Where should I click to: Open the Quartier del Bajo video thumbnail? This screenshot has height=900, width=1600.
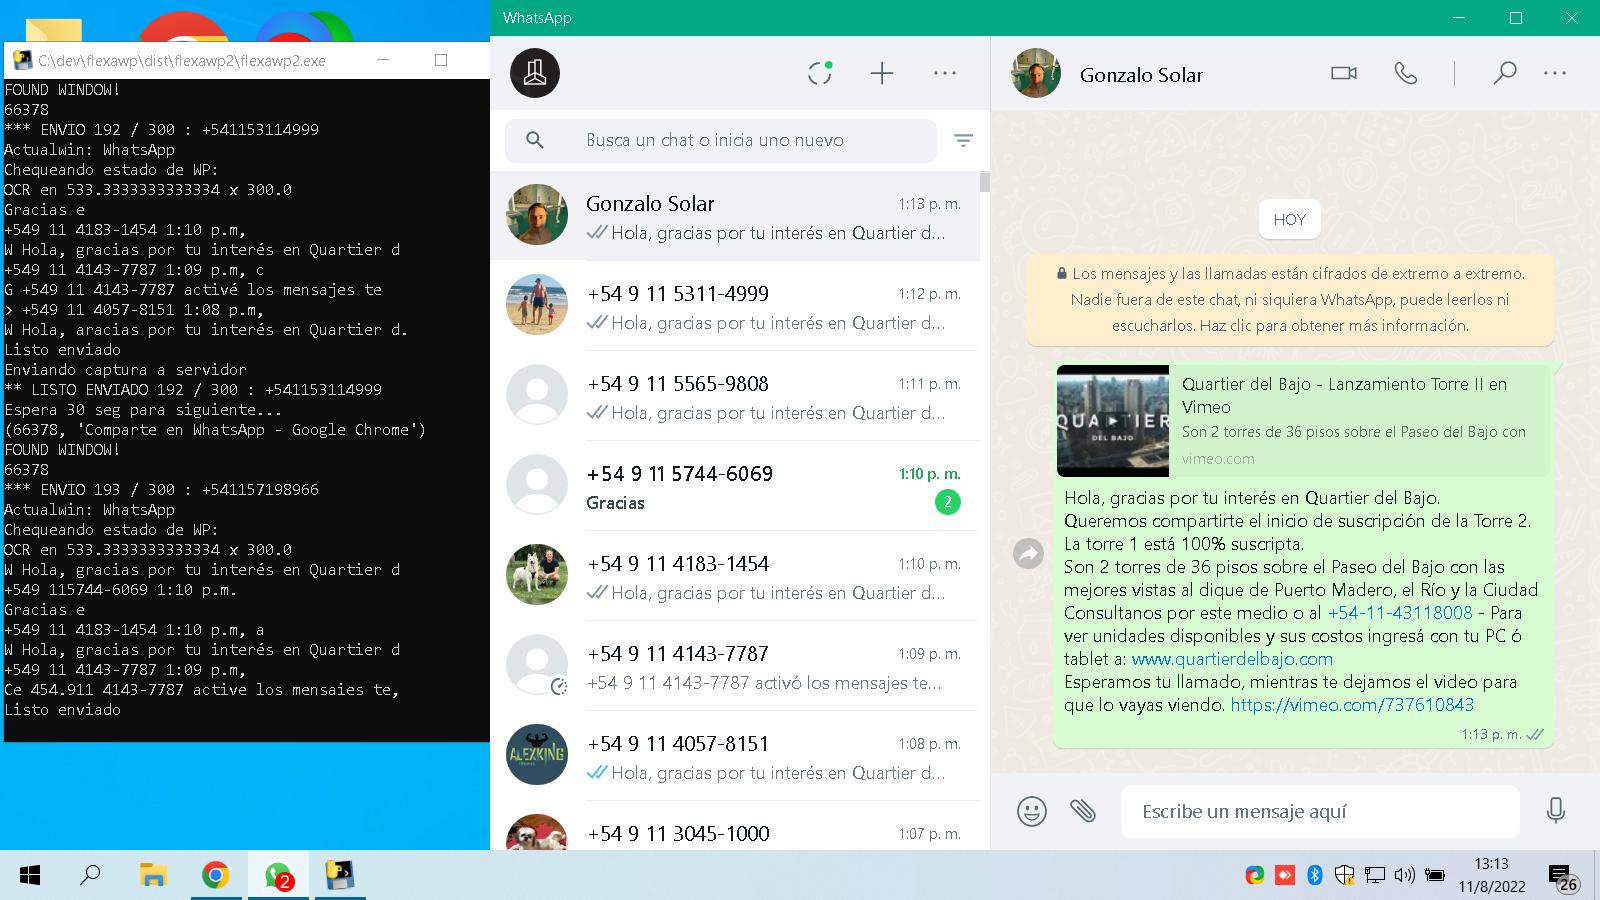click(x=1113, y=421)
